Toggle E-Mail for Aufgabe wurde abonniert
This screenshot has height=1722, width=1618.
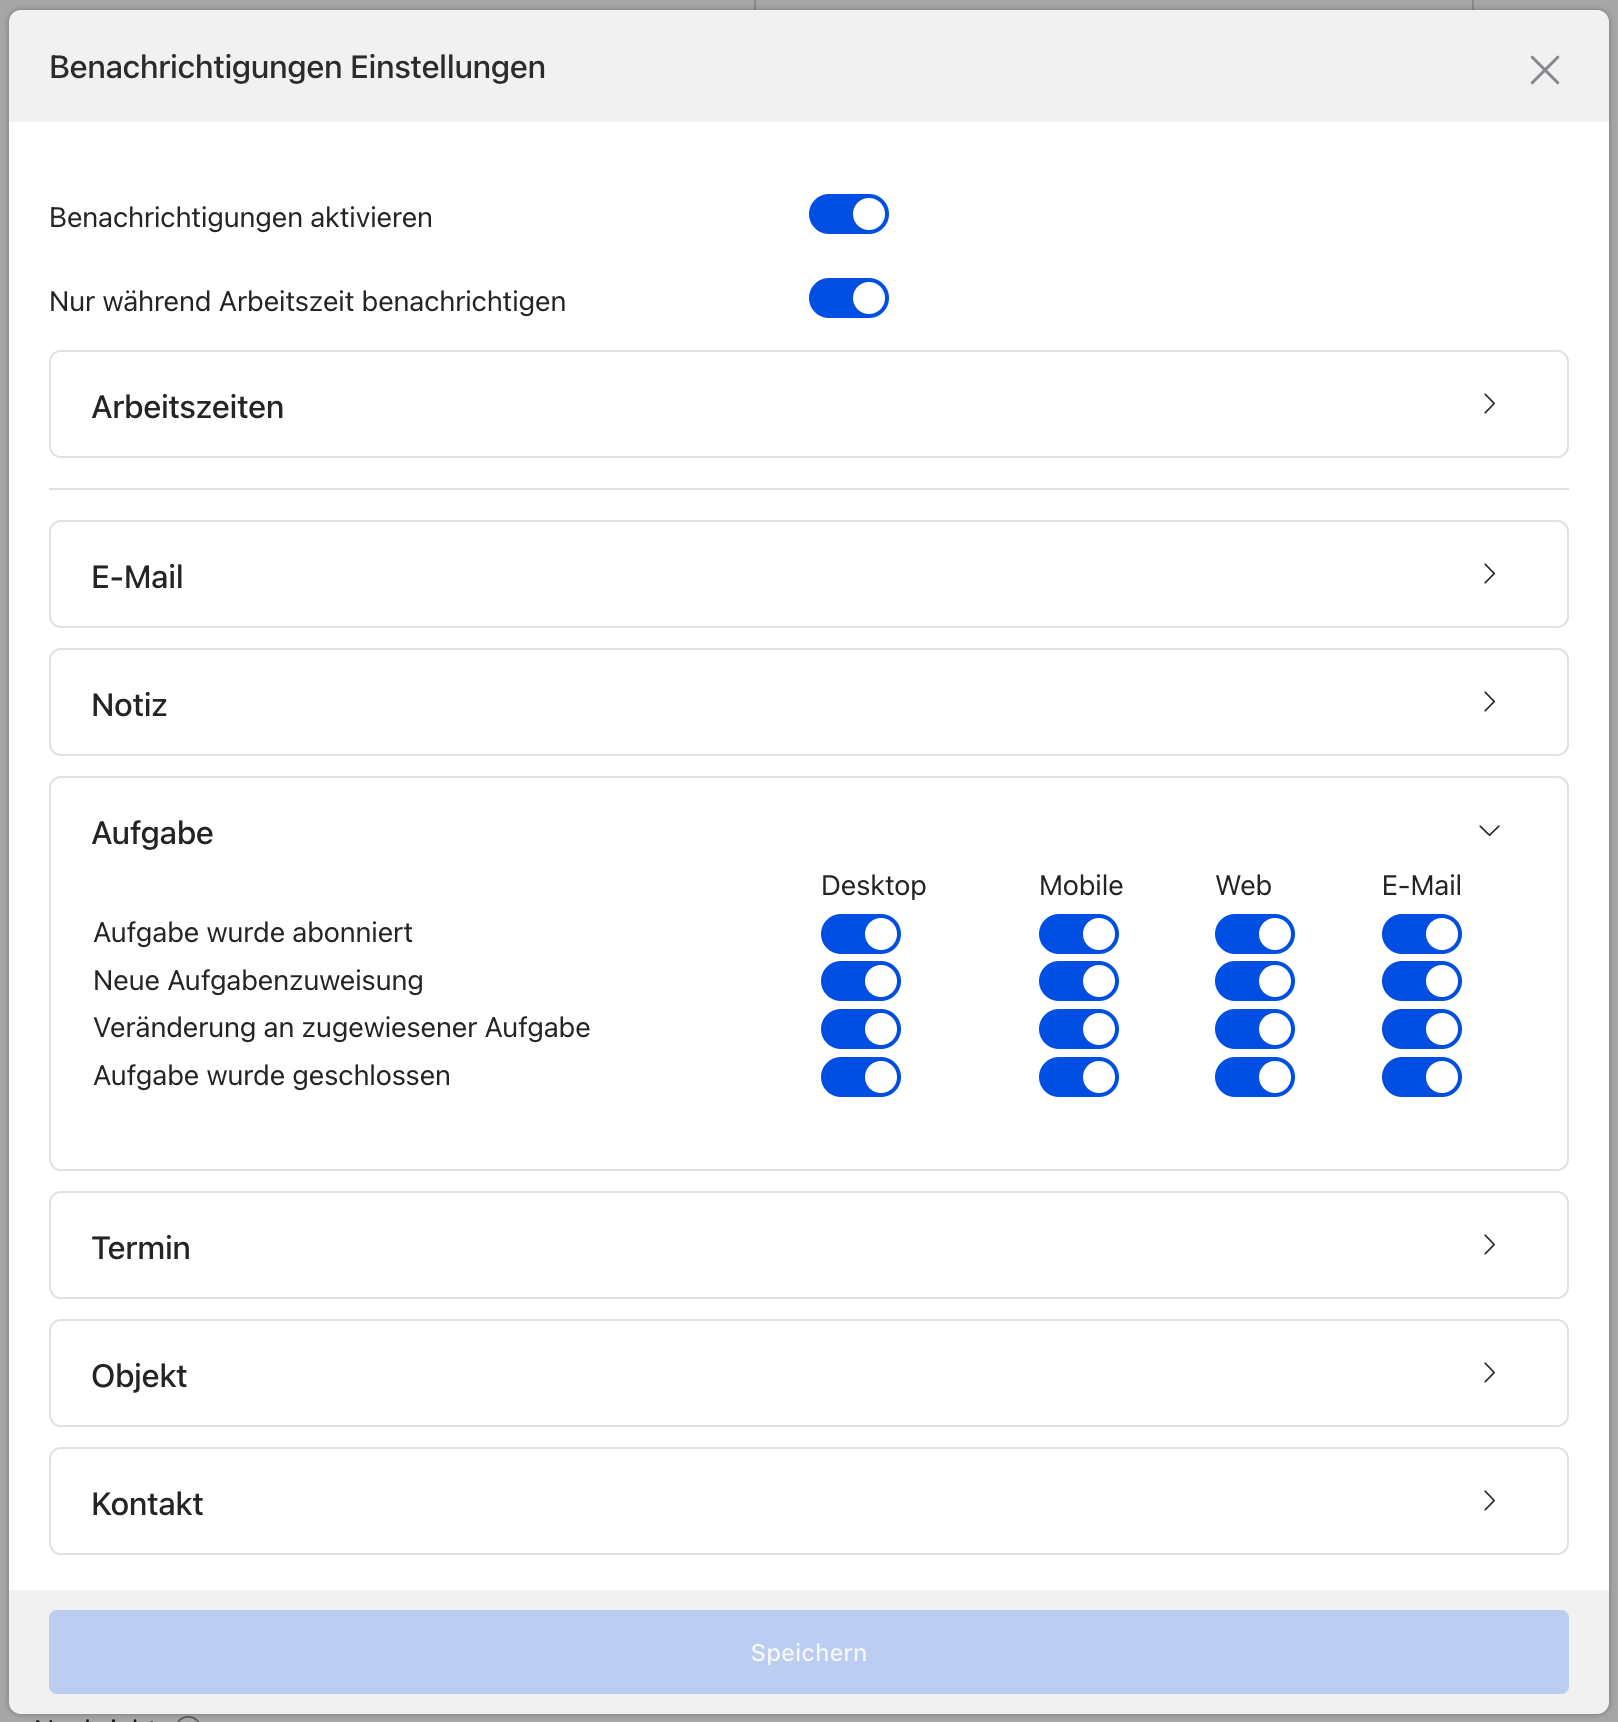1421,934
